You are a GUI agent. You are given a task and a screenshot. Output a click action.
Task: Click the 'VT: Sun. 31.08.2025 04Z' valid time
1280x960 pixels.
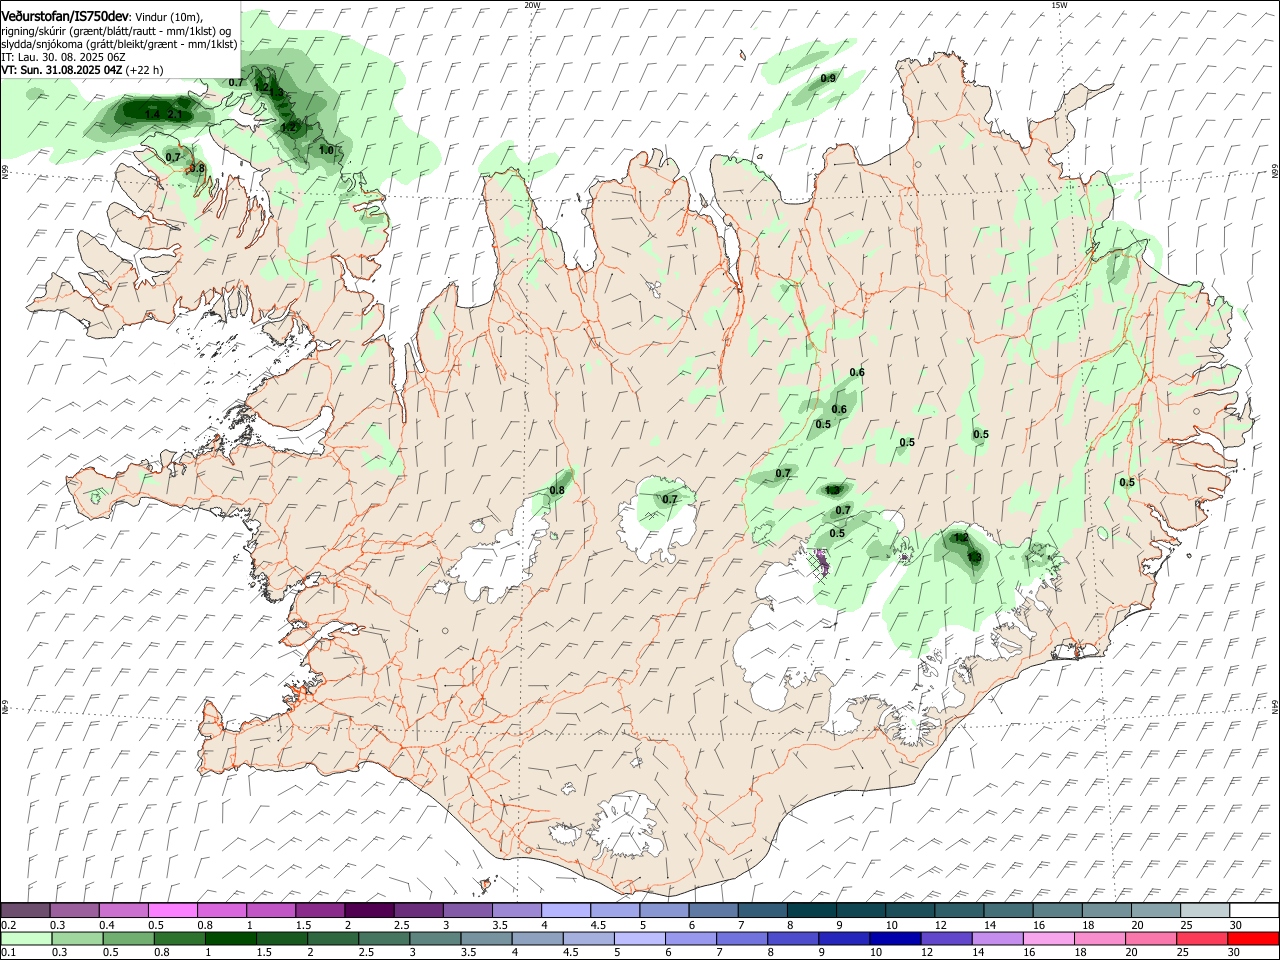point(61,70)
